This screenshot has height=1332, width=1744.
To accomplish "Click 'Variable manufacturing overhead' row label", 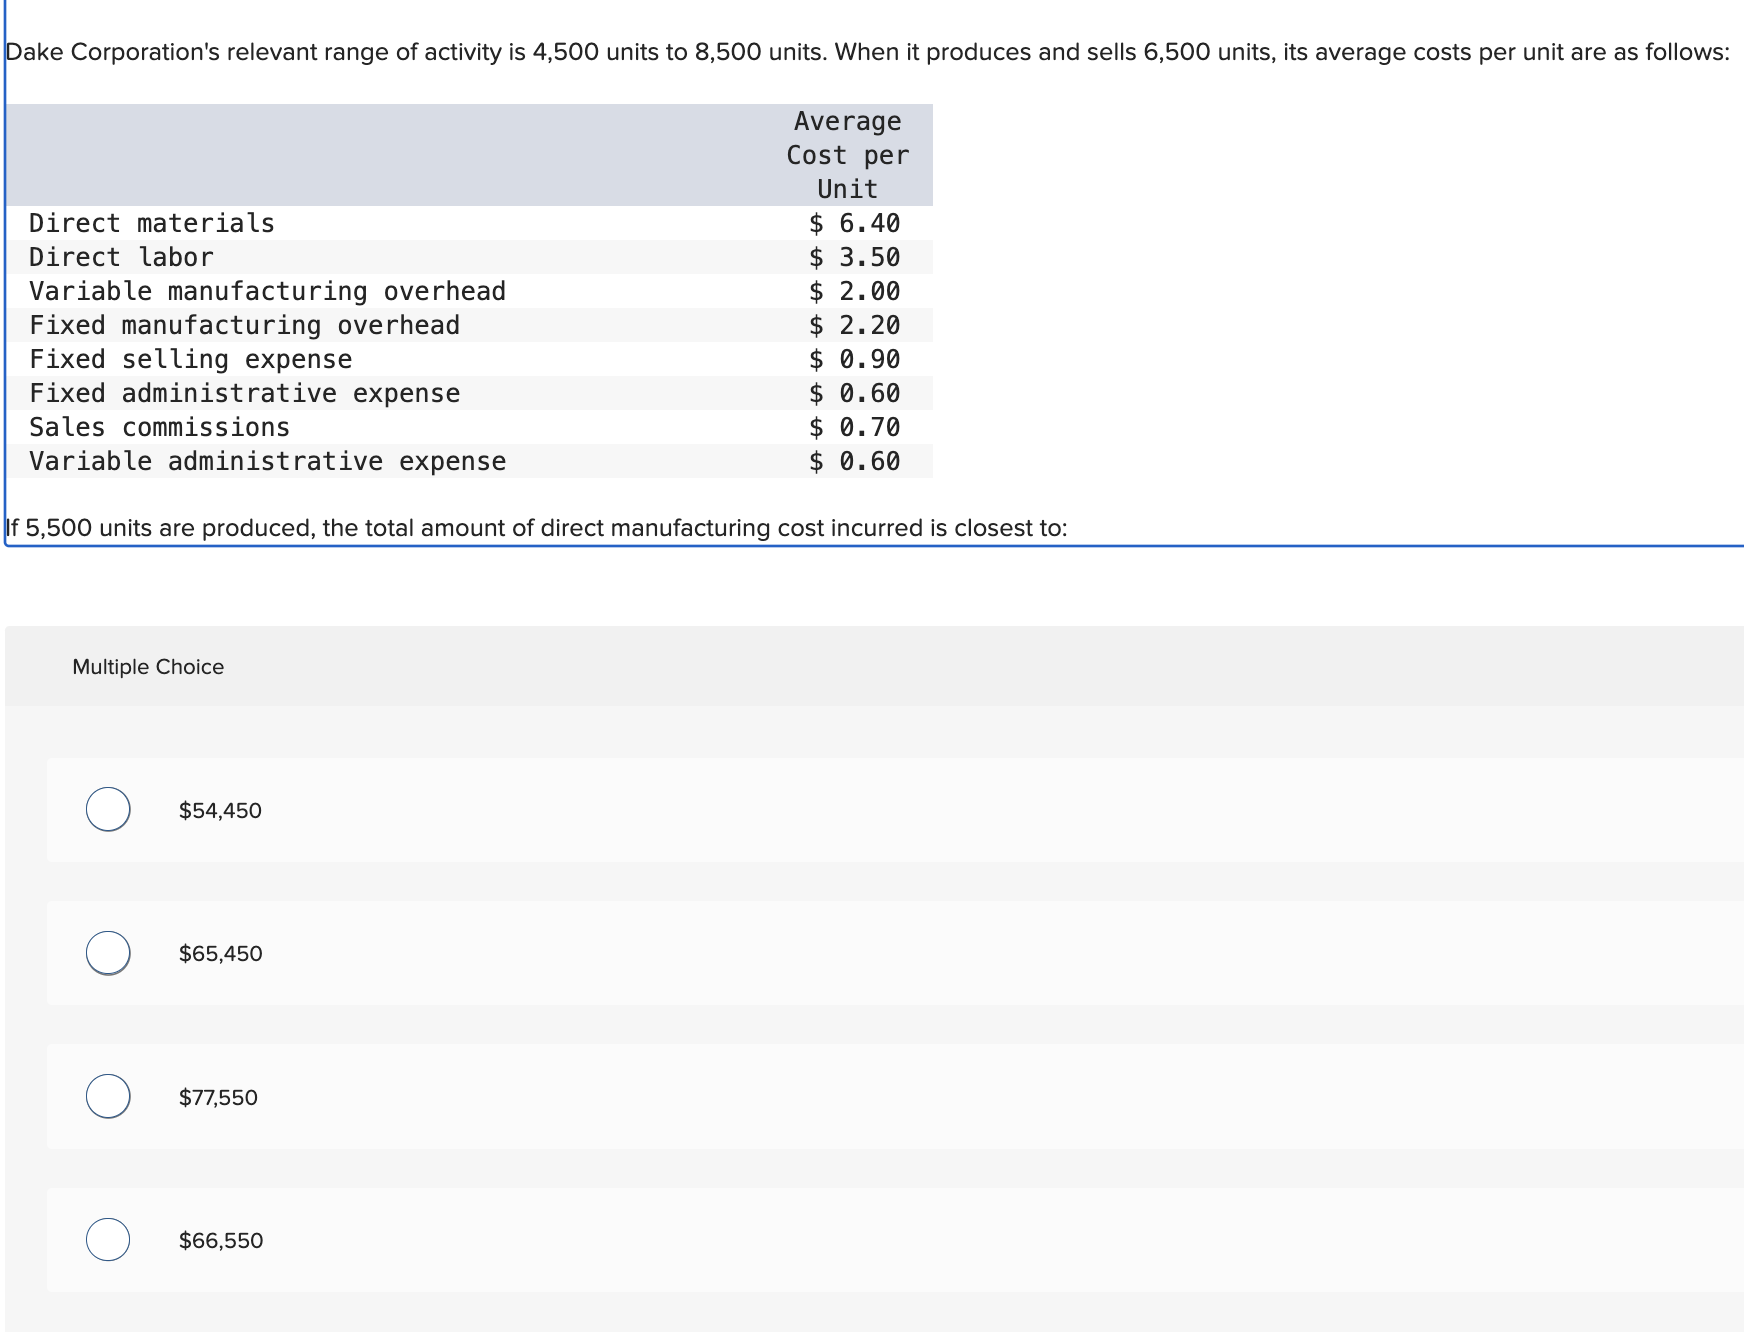I will (x=267, y=291).
